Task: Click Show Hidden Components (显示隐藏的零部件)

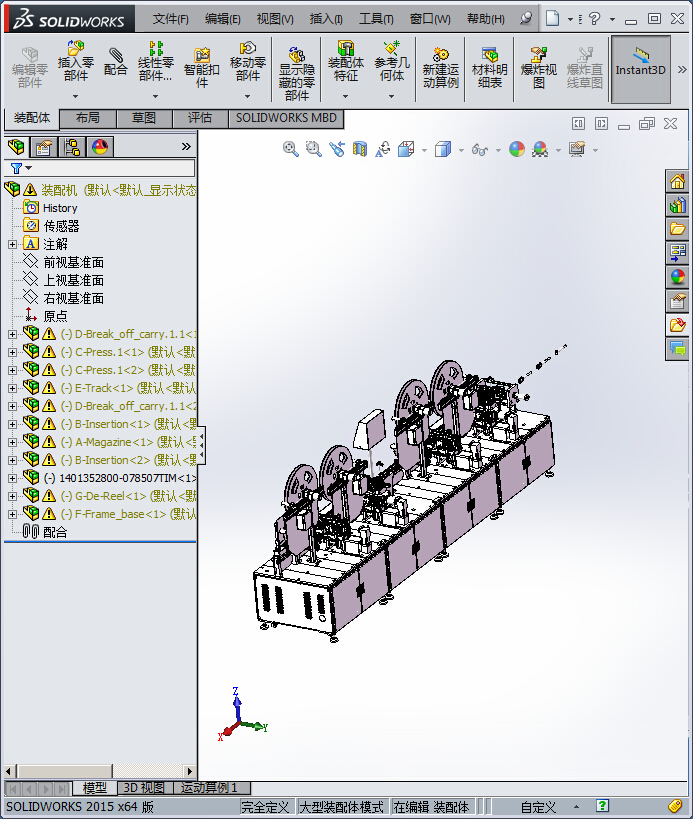Action: 297,73
